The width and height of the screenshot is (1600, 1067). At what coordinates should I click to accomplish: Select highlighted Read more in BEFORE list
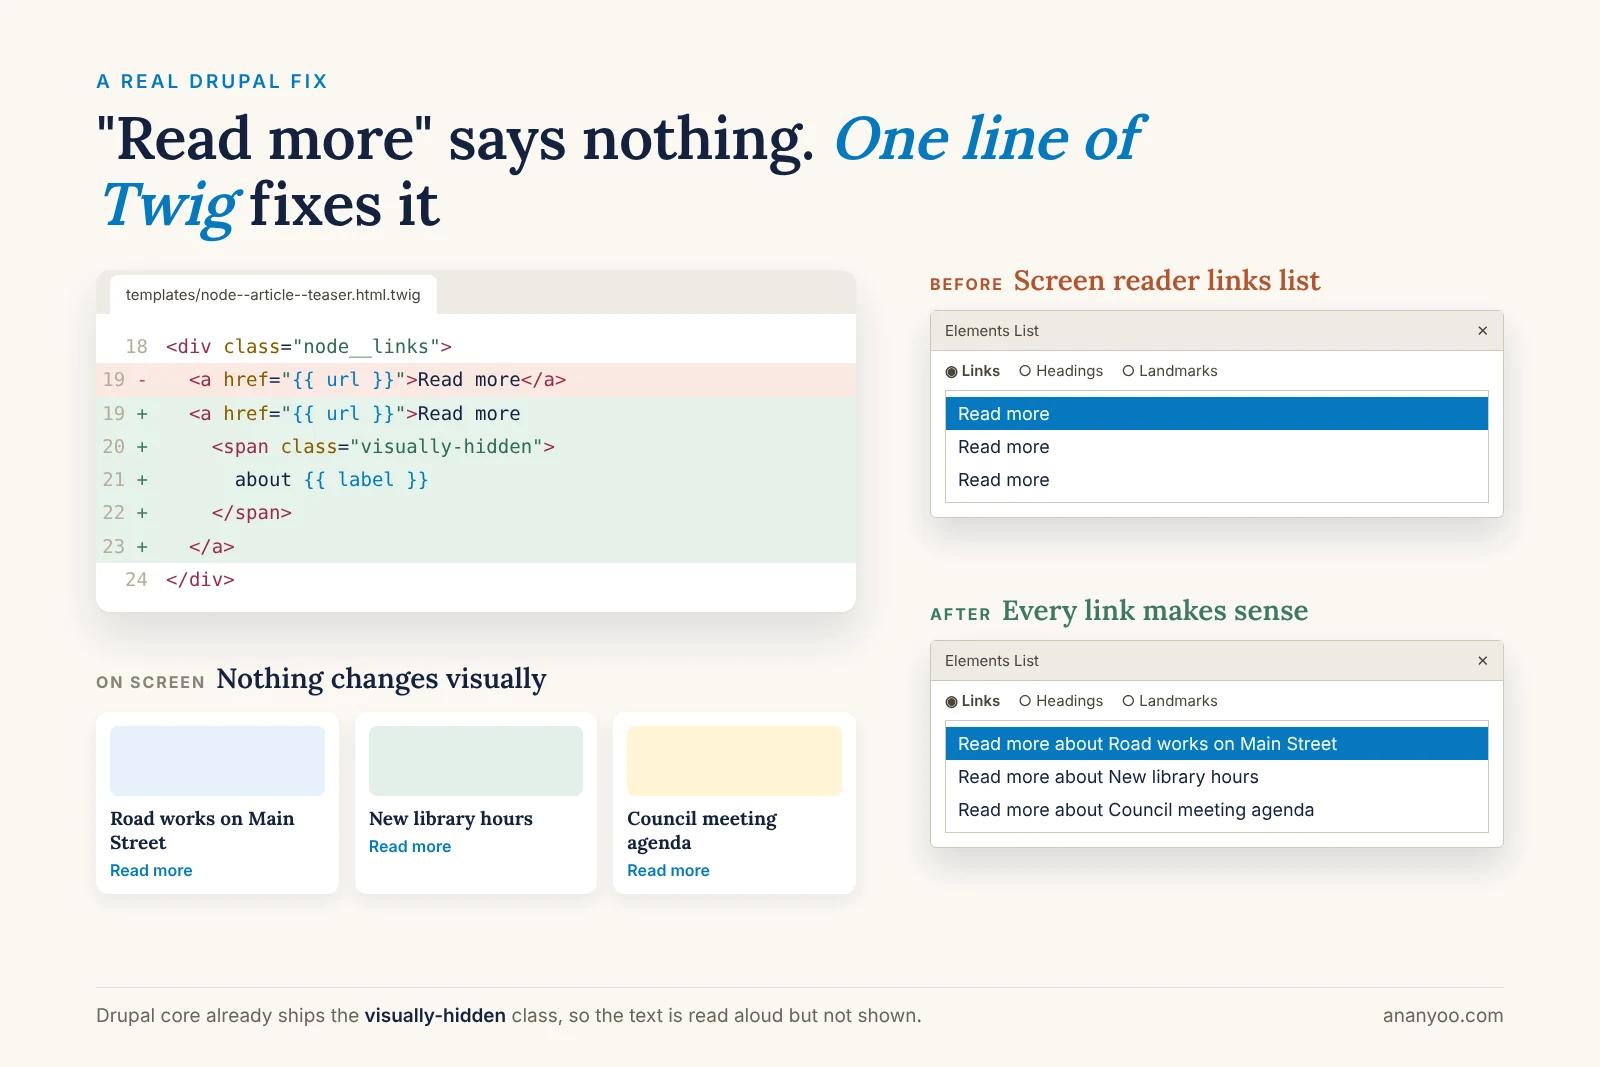click(x=1217, y=414)
